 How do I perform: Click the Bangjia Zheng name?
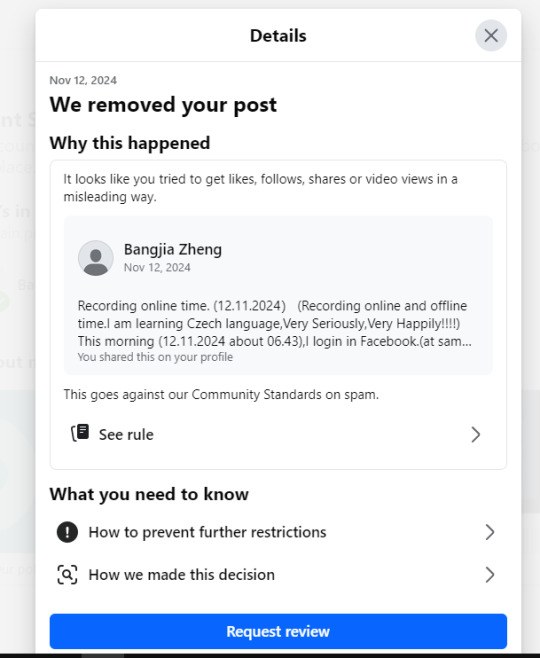(173, 249)
